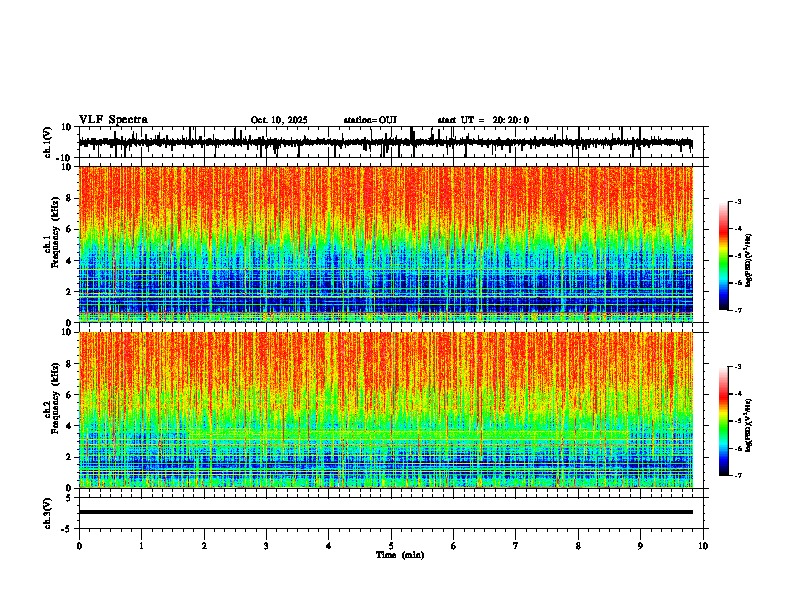Click the time axis tick label "8"

(578, 546)
